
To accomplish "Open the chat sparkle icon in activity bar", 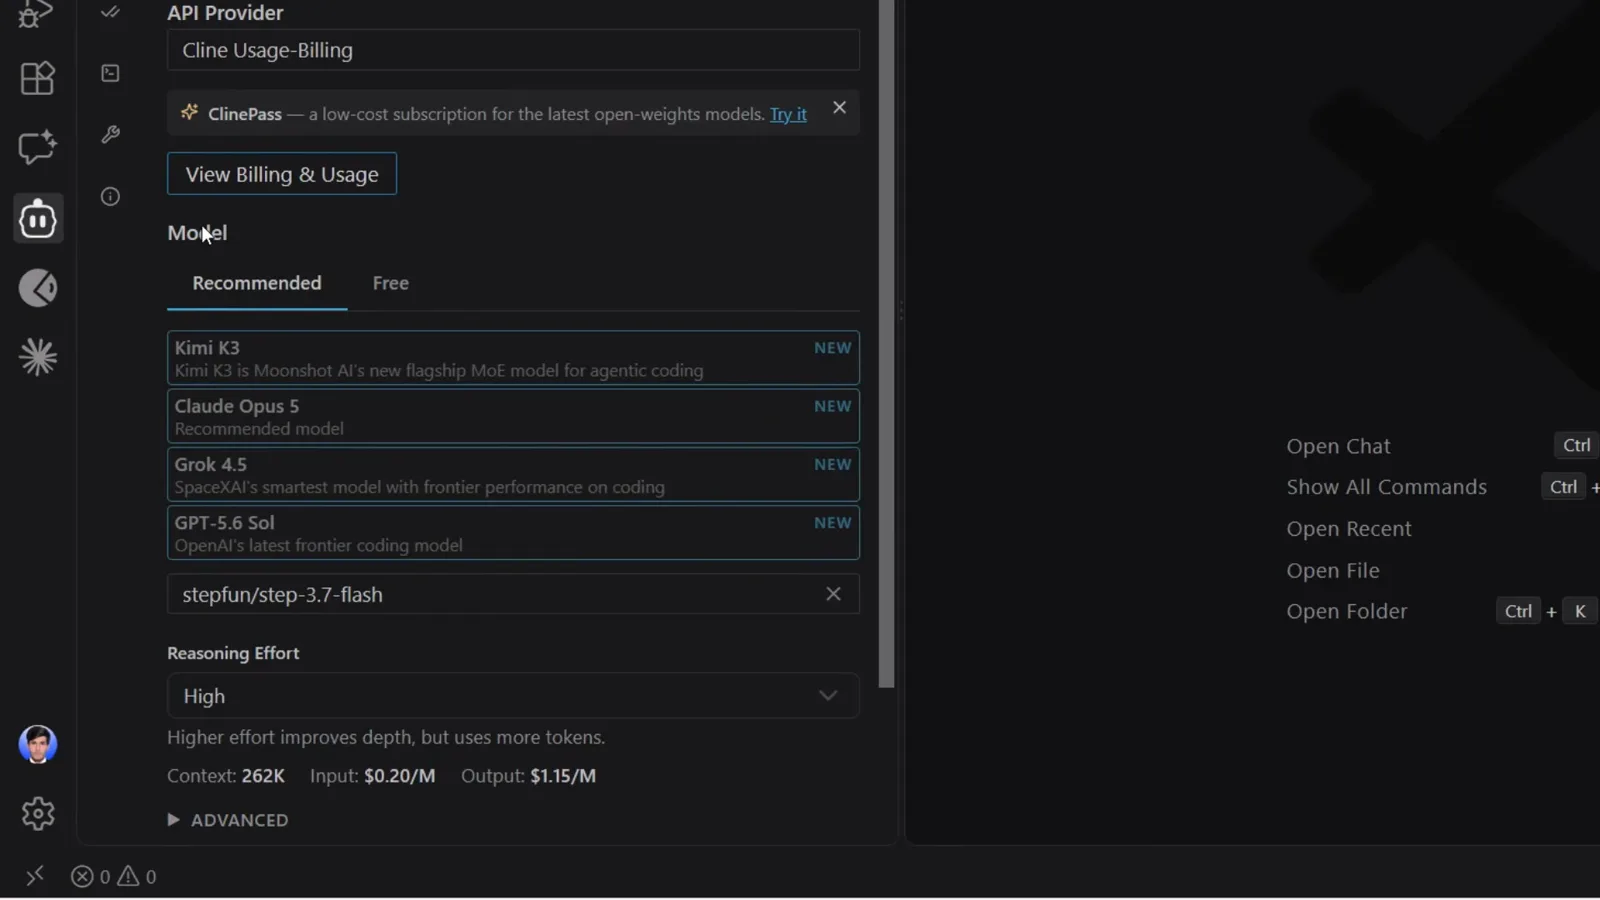I will pos(37,148).
